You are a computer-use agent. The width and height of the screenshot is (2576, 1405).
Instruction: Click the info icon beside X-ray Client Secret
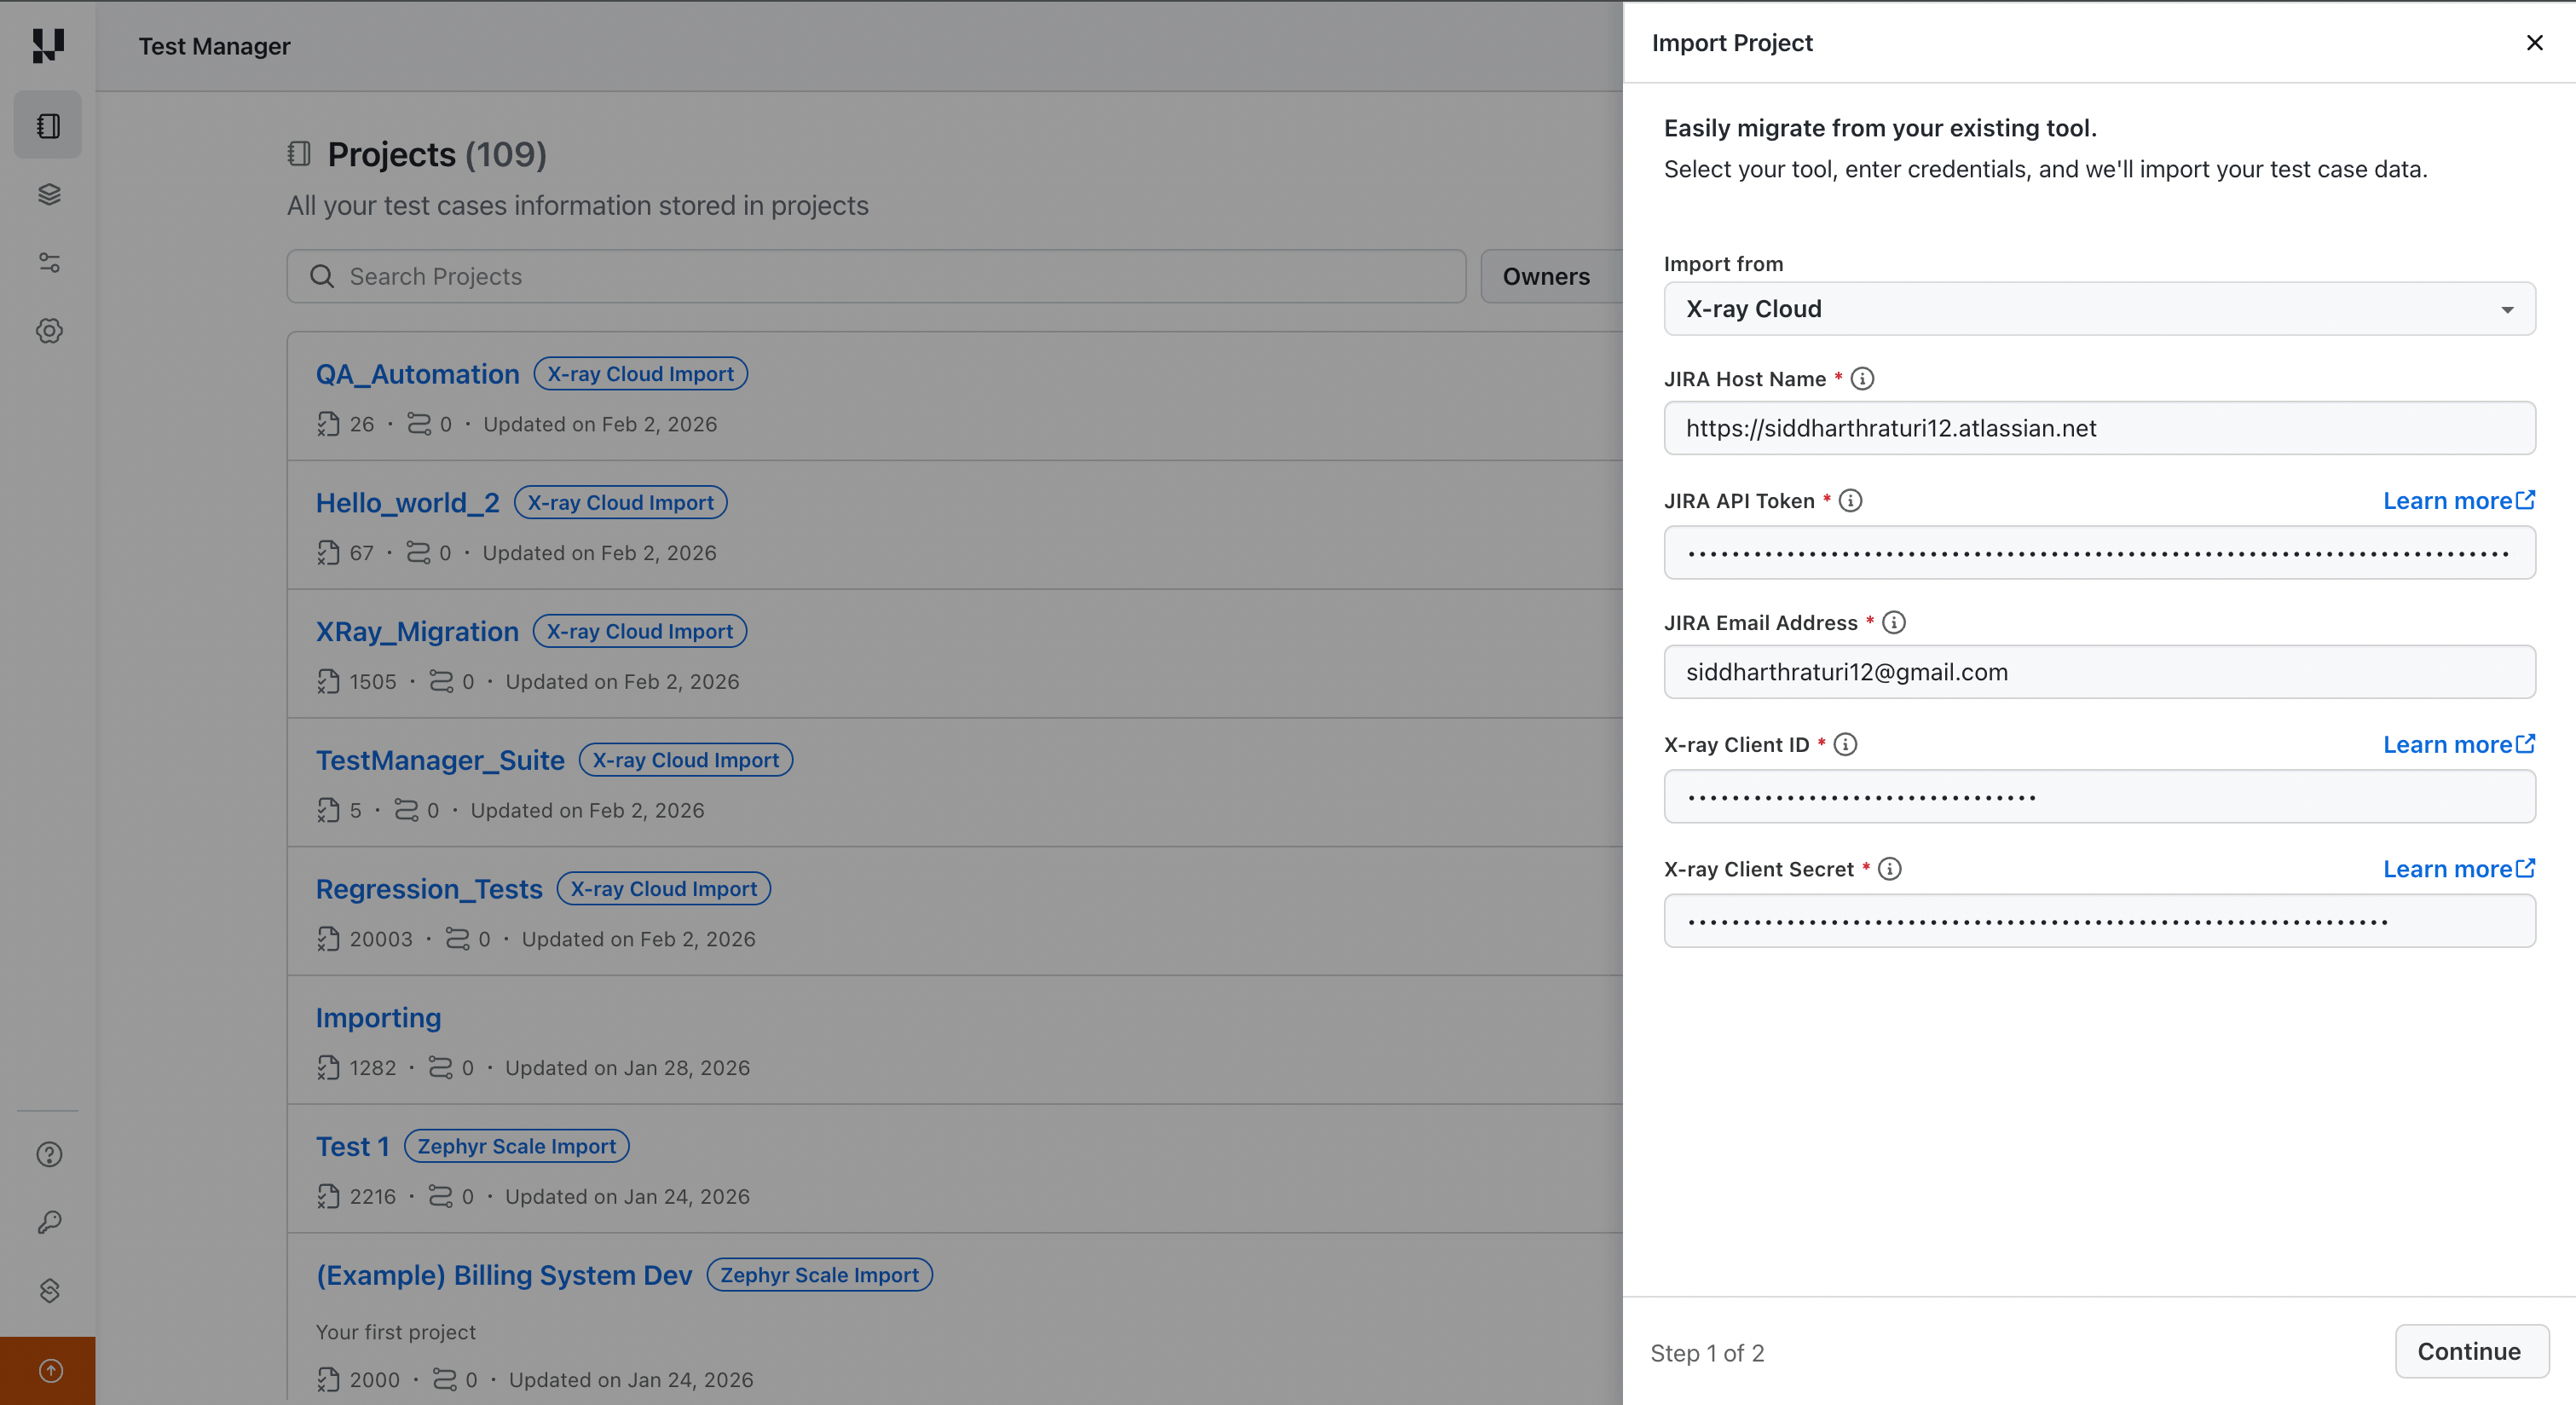1889,869
